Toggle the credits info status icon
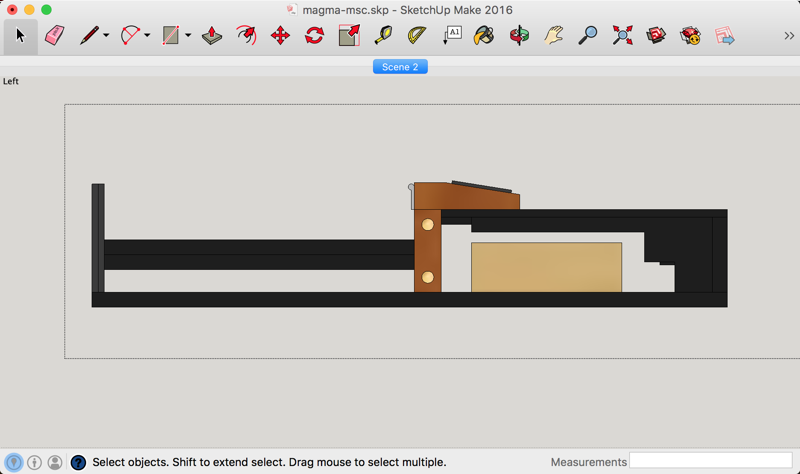The image size is (800, 474). pos(34,462)
